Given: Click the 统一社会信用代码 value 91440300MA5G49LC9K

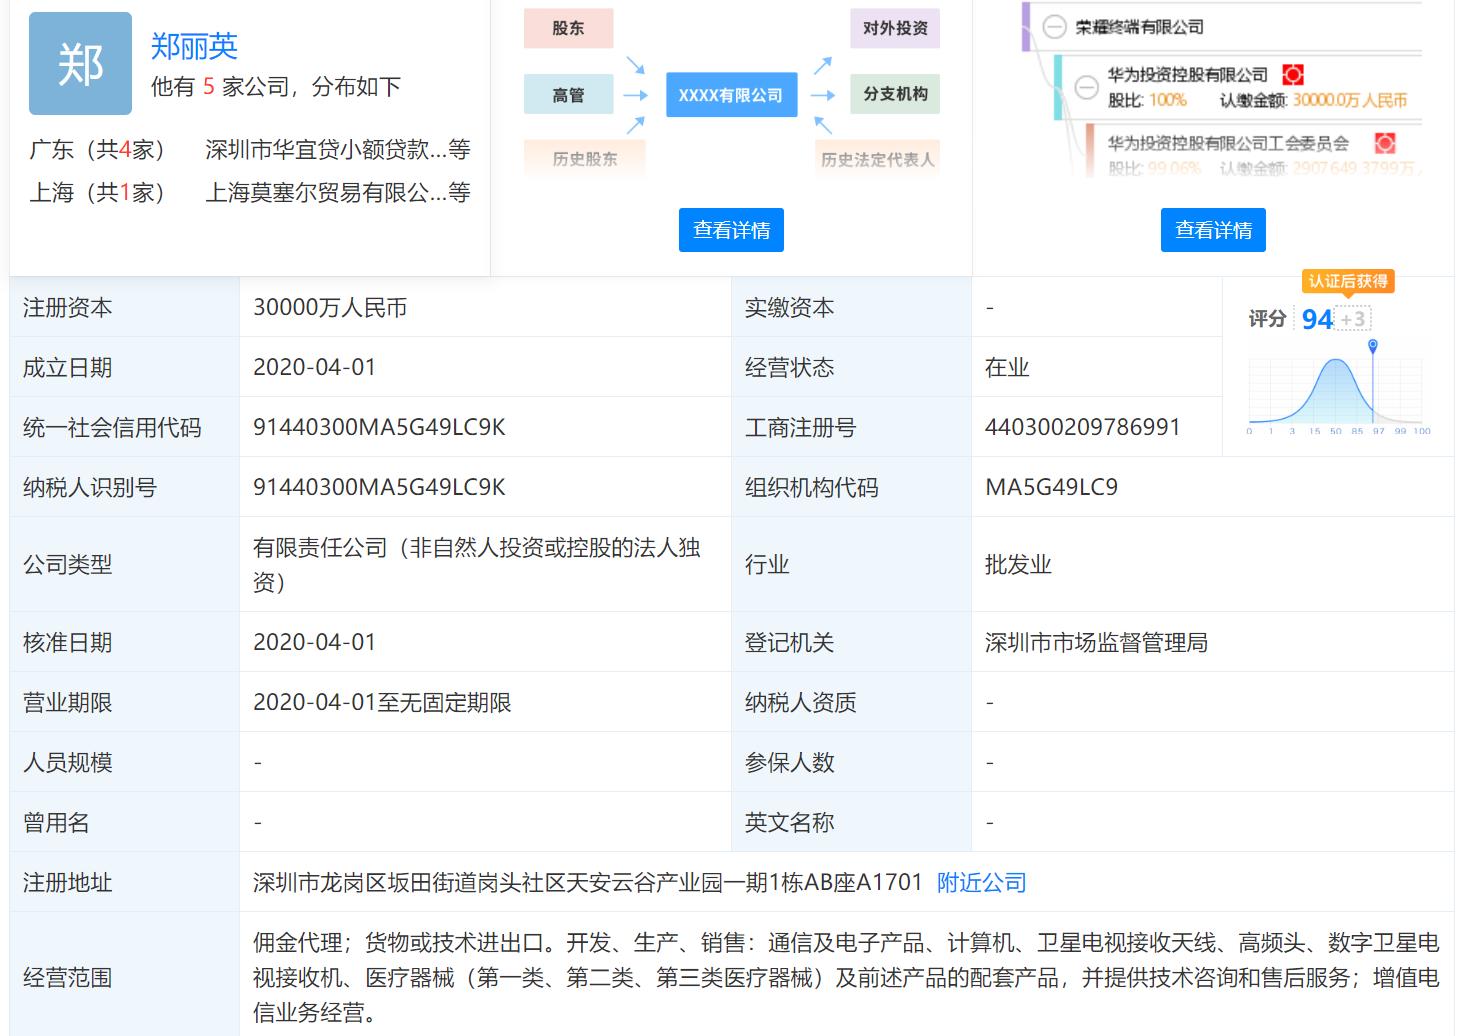Looking at the screenshot, I should point(379,427).
